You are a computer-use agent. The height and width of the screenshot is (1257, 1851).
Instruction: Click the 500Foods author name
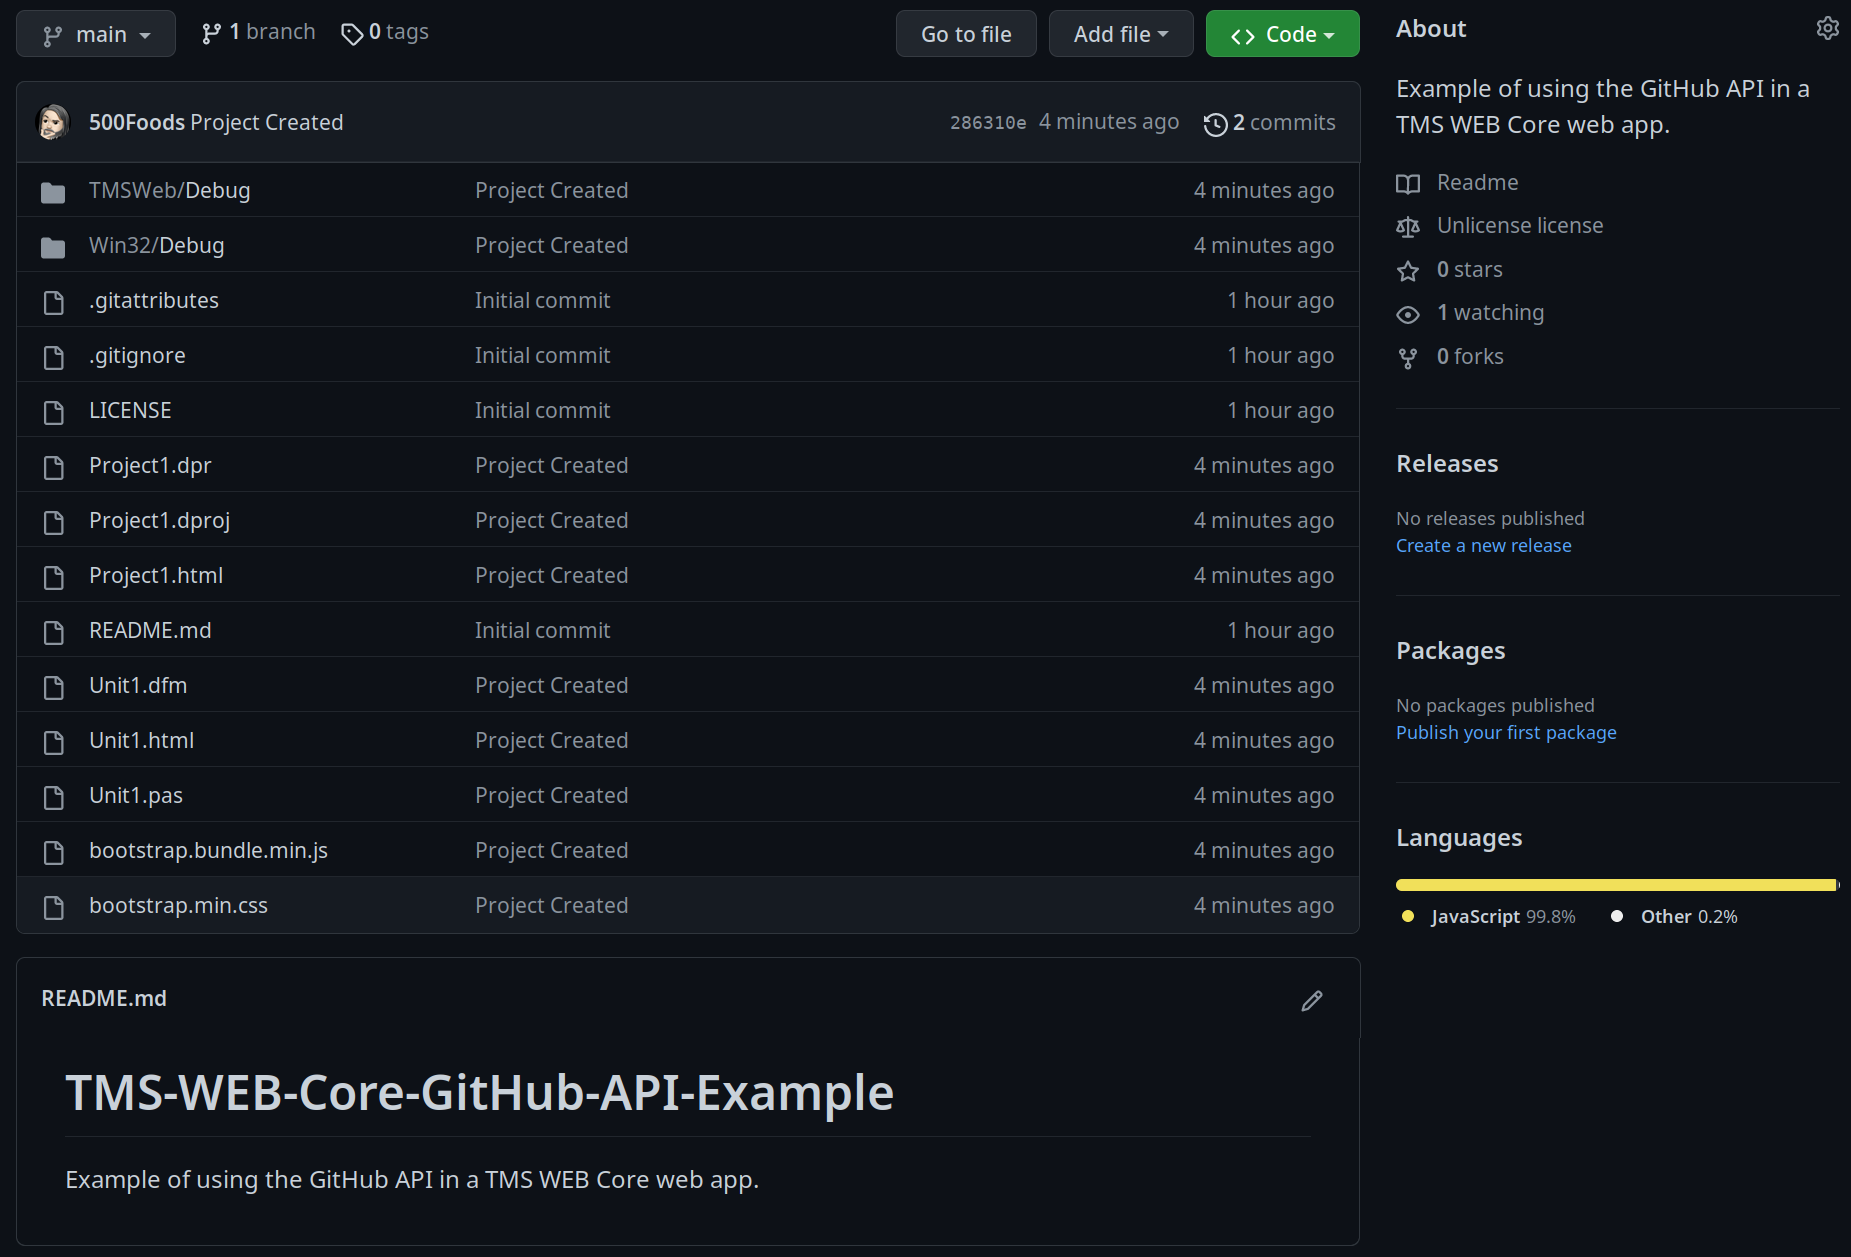137,122
